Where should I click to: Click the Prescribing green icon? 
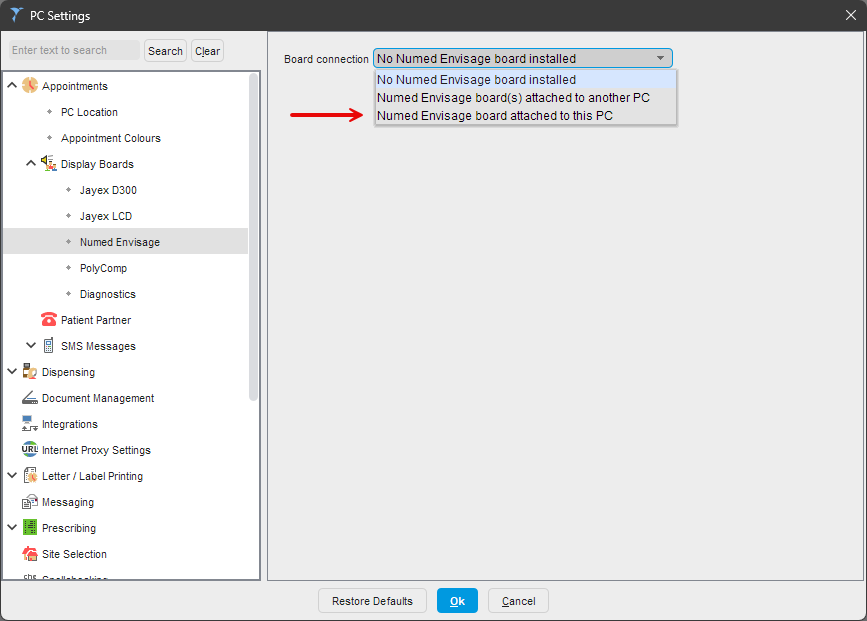pos(30,528)
